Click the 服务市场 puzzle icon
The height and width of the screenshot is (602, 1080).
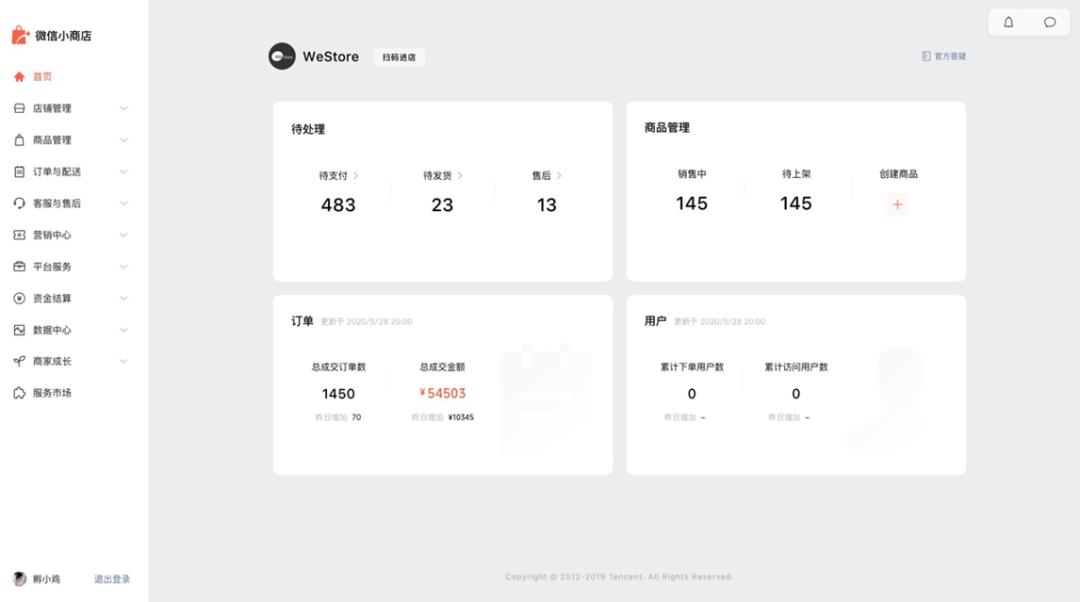(19, 393)
